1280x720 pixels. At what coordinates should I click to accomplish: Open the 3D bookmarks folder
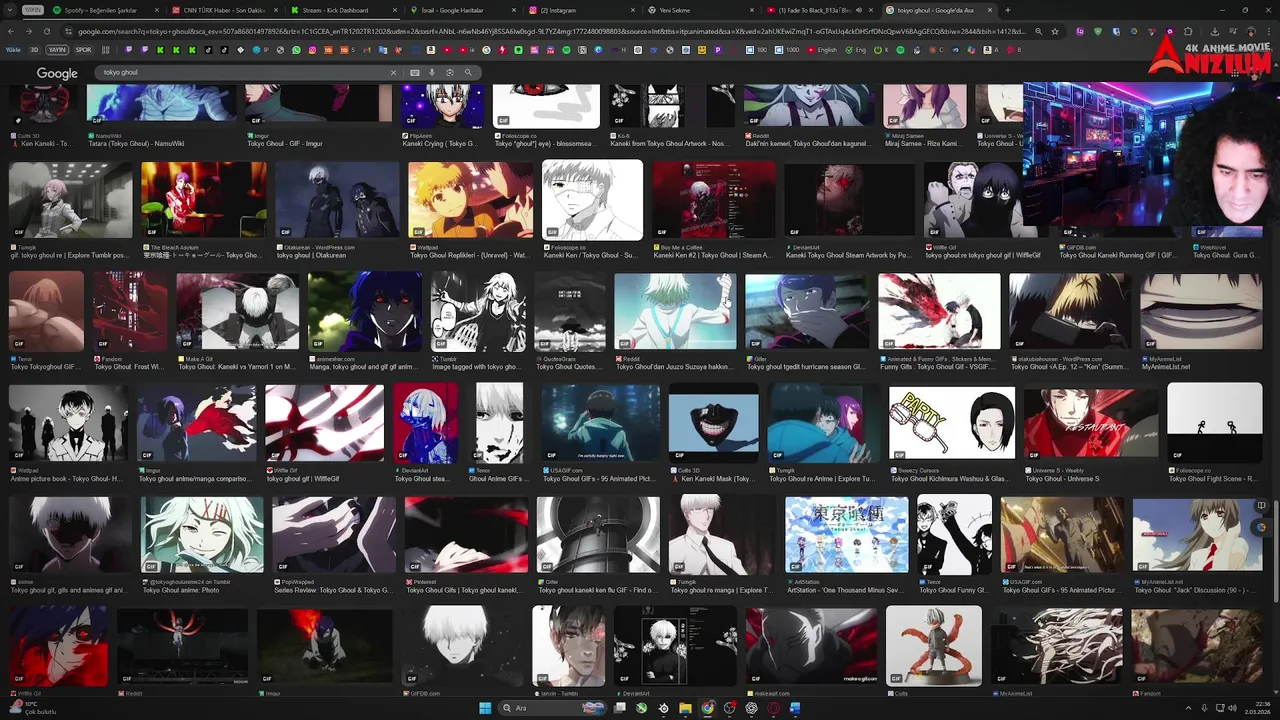point(34,50)
